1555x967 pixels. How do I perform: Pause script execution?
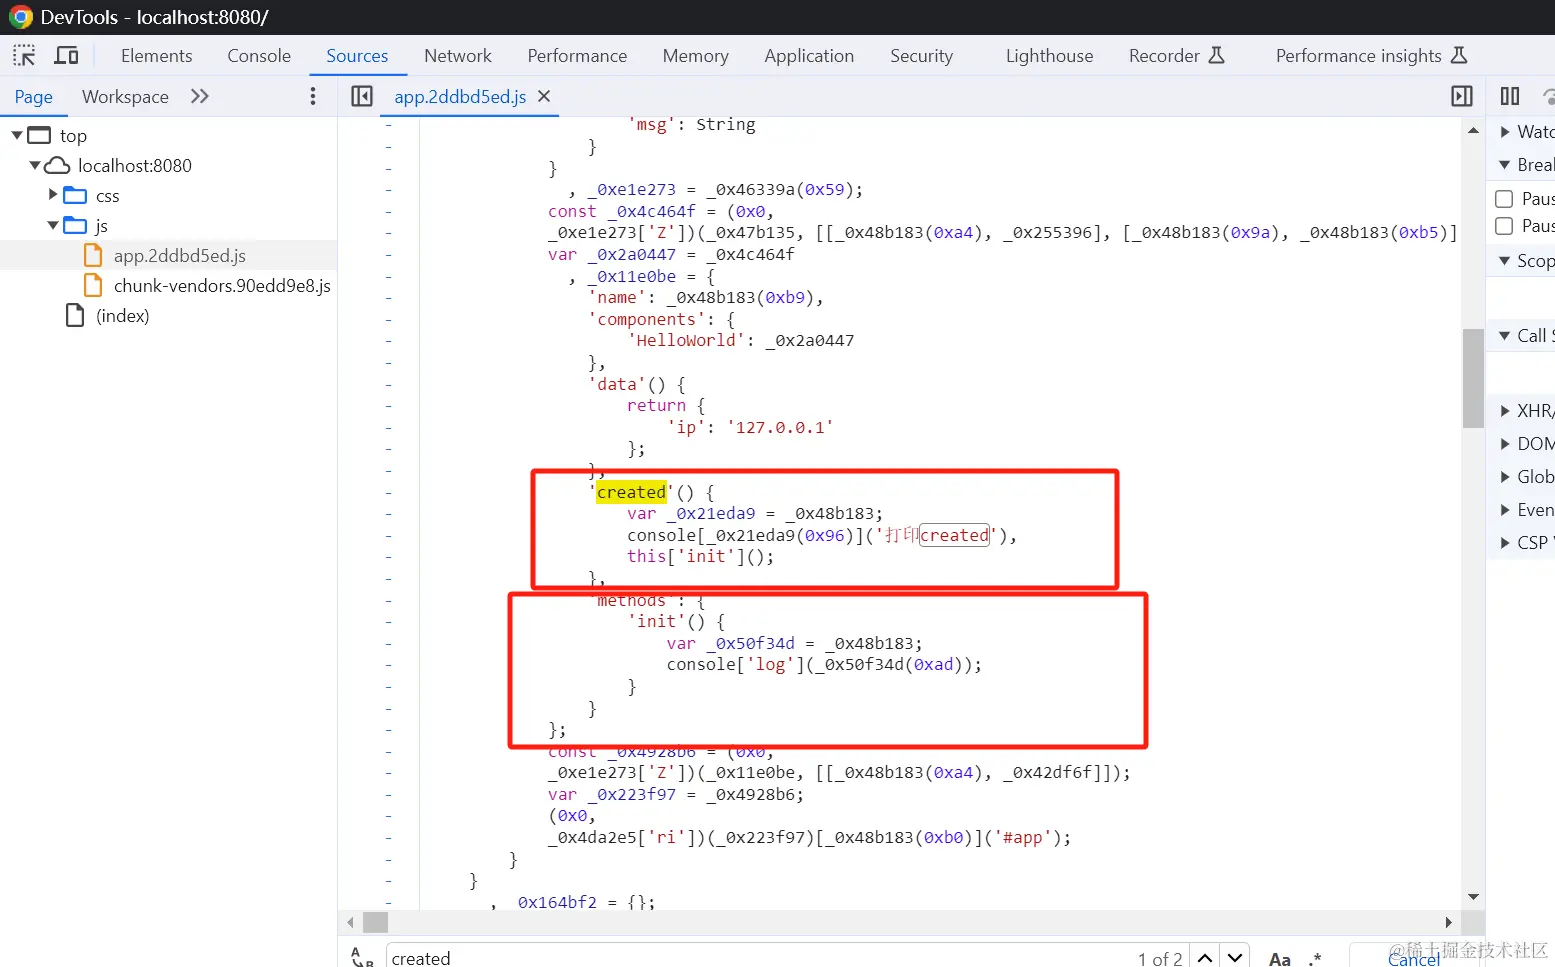pyautogui.click(x=1510, y=96)
